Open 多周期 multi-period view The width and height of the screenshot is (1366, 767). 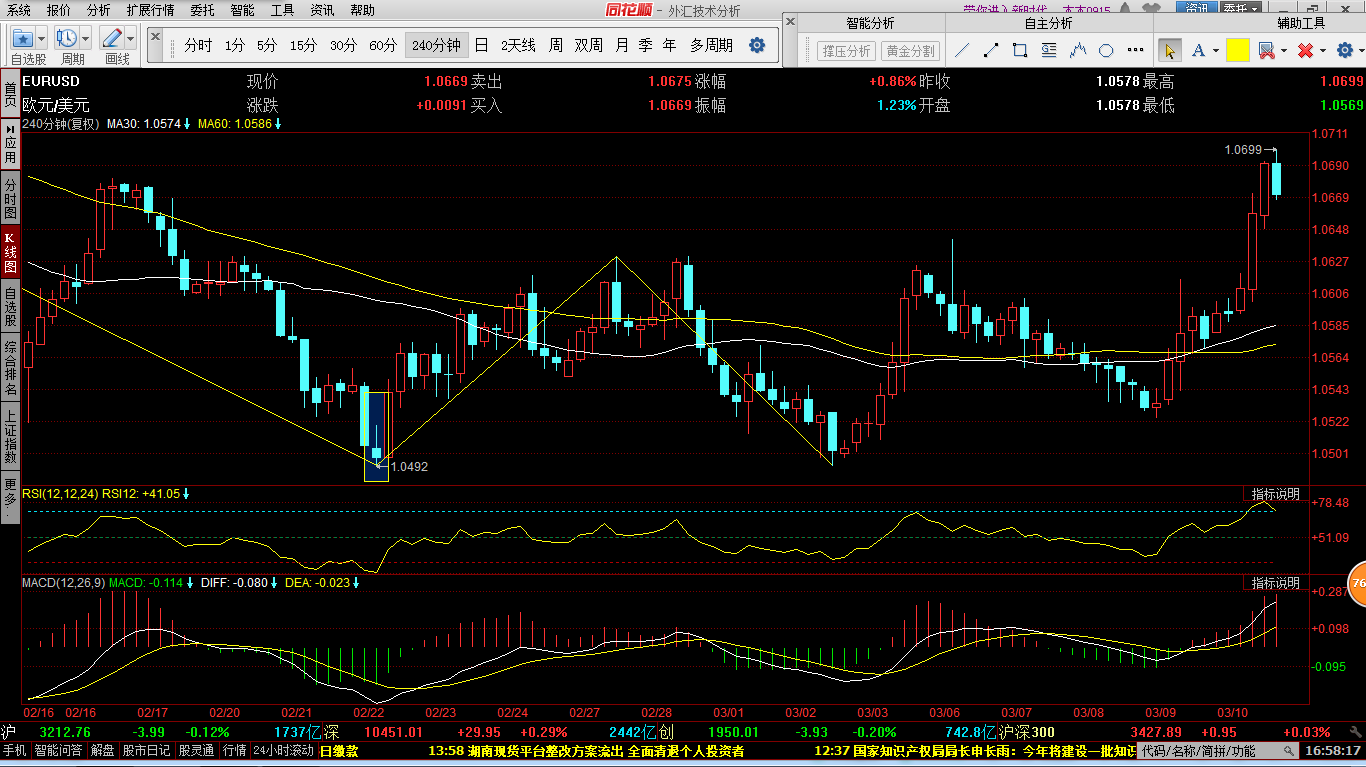click(711, 45)
